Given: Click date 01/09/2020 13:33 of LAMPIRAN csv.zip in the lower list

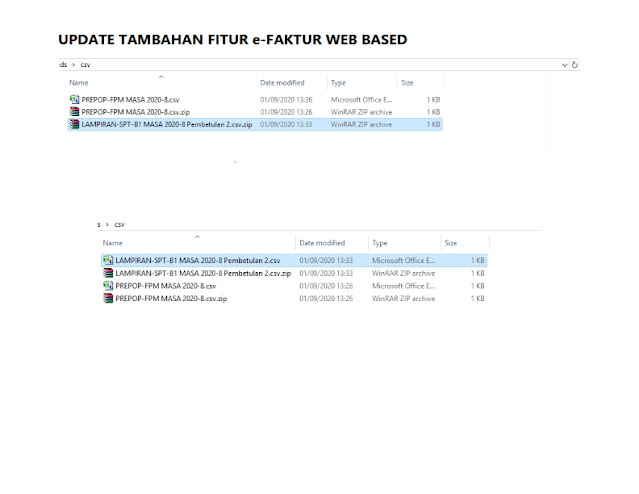Looking at the screenshot, I should pos(326,273).
